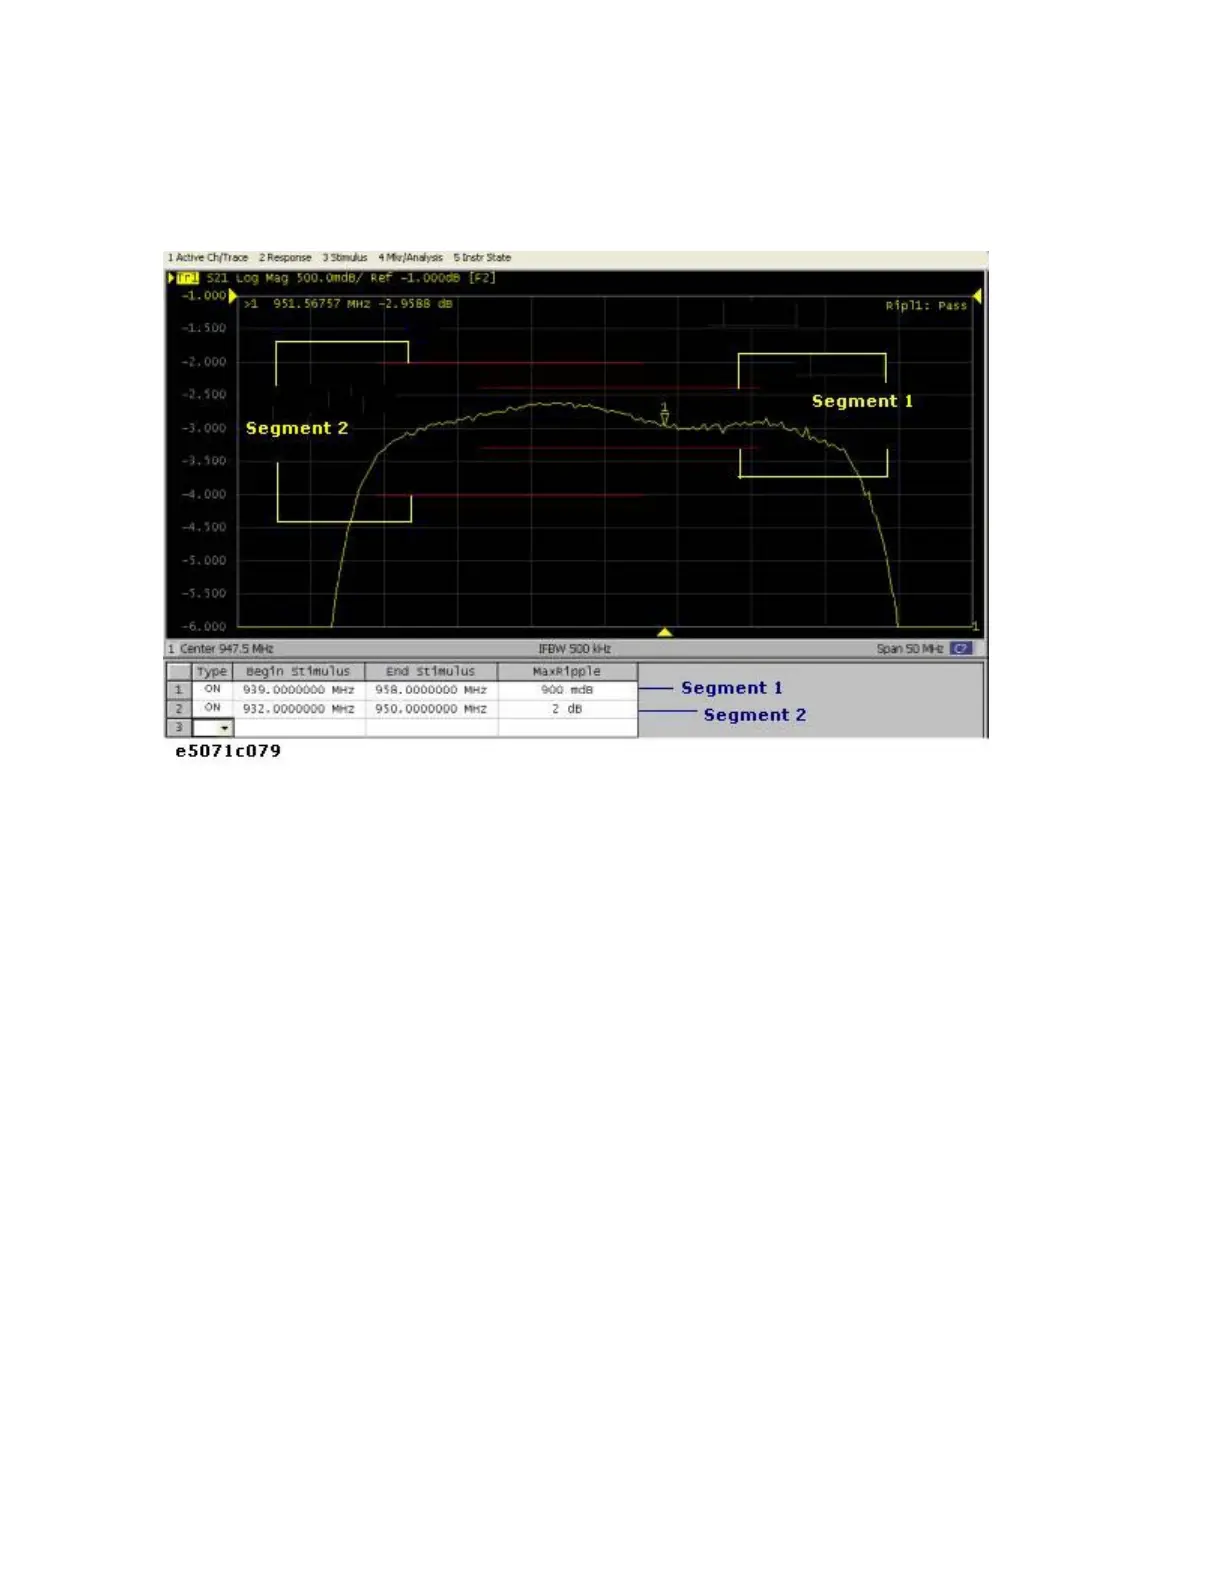Click the -6.000 scale label
The width and height of the screenshot is (1224, 1584).
point(204,627)
